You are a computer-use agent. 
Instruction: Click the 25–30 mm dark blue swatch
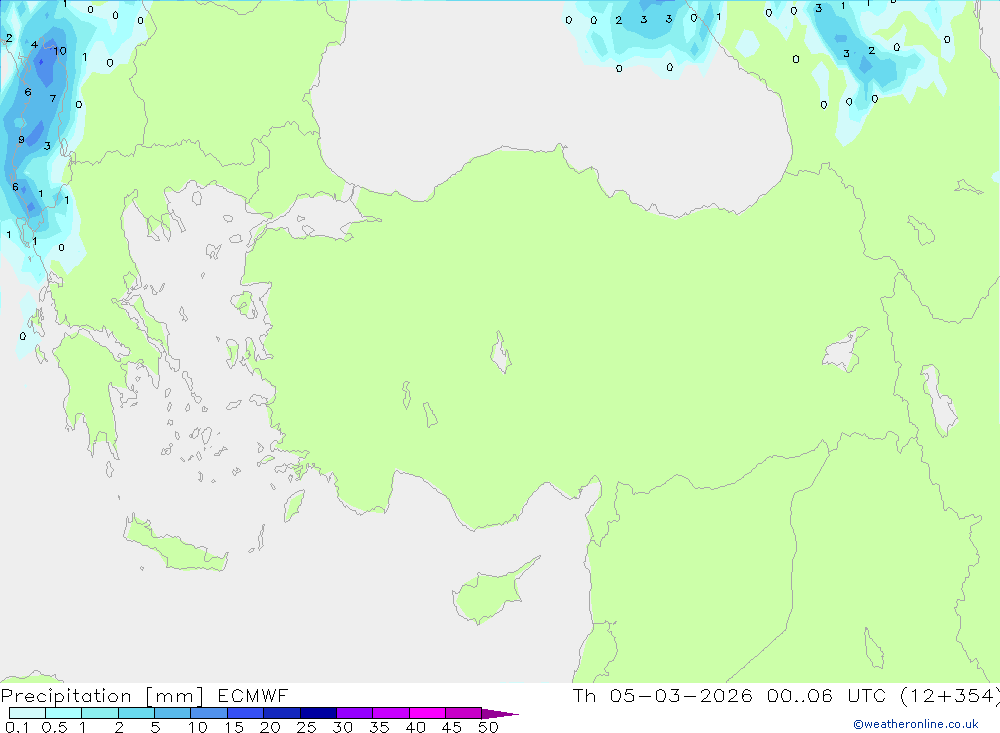click(x=318, y=713)
